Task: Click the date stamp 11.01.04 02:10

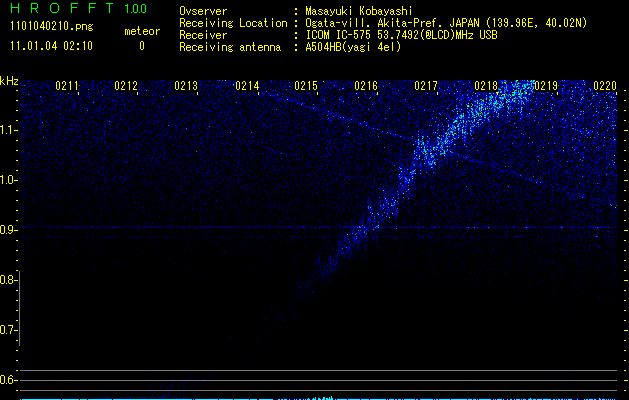Action: [x=51, y=46]
